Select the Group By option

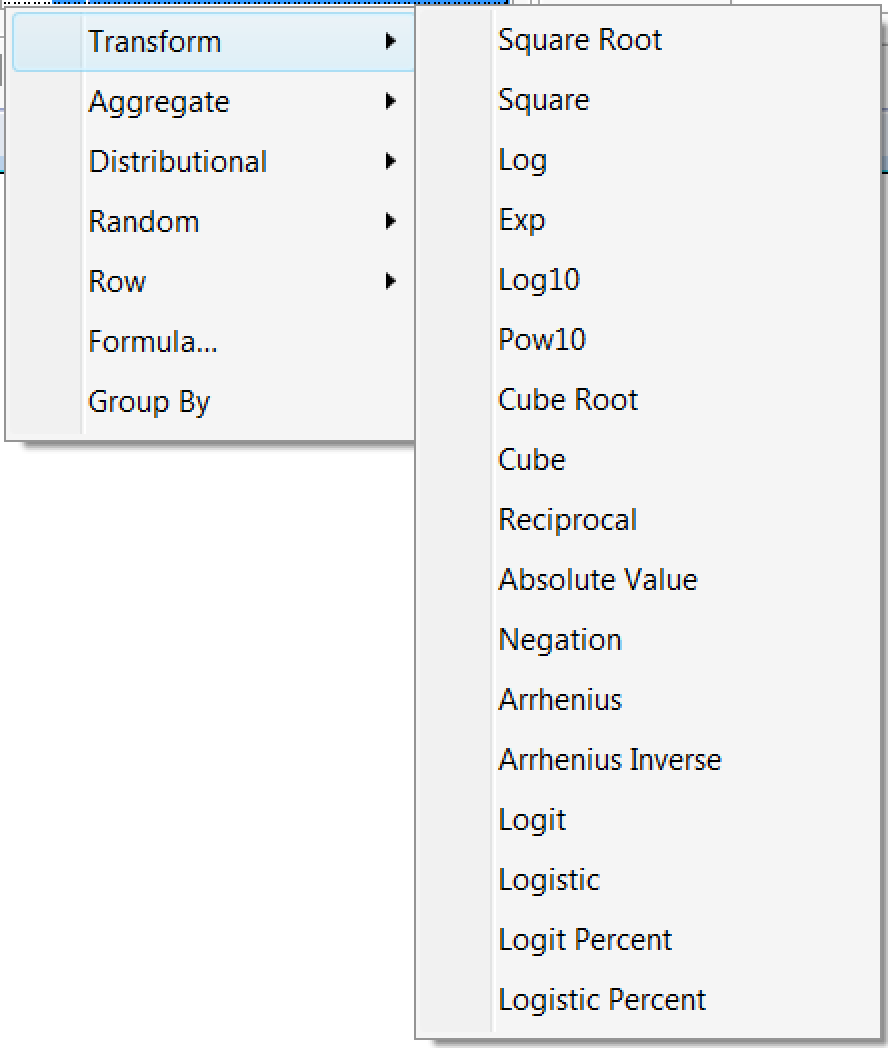[x=149, y=402]
